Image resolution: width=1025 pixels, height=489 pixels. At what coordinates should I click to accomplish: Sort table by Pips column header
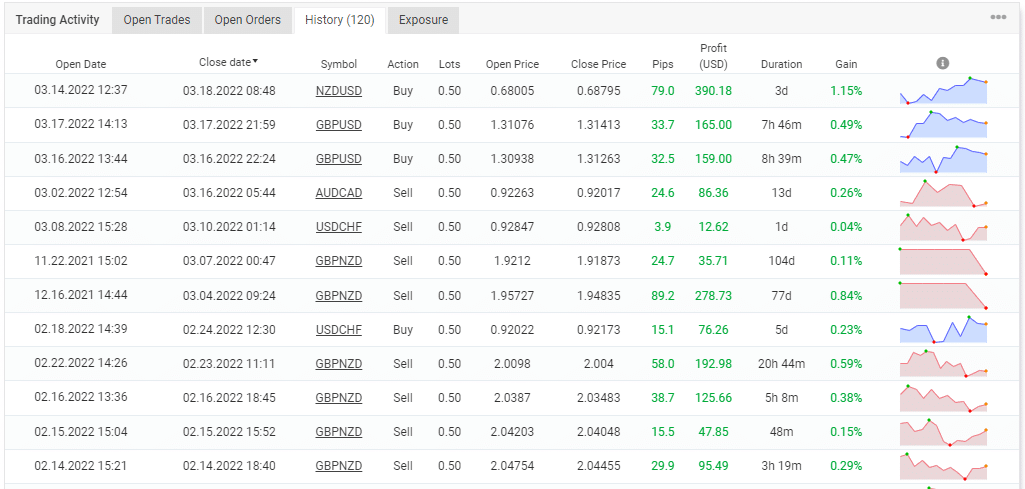pos(662,64)
